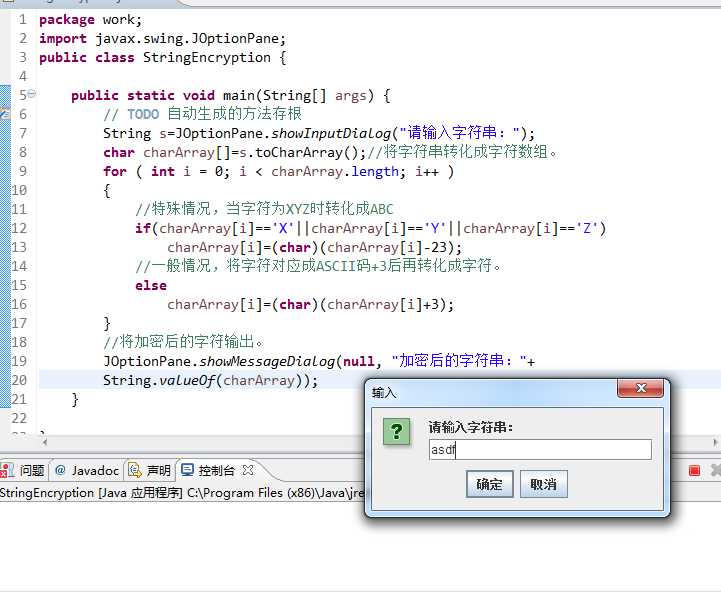This screenshot has width=721, height=592.
Task: Click the red Terminate button in console toolbar
Action: pos(694,470)
